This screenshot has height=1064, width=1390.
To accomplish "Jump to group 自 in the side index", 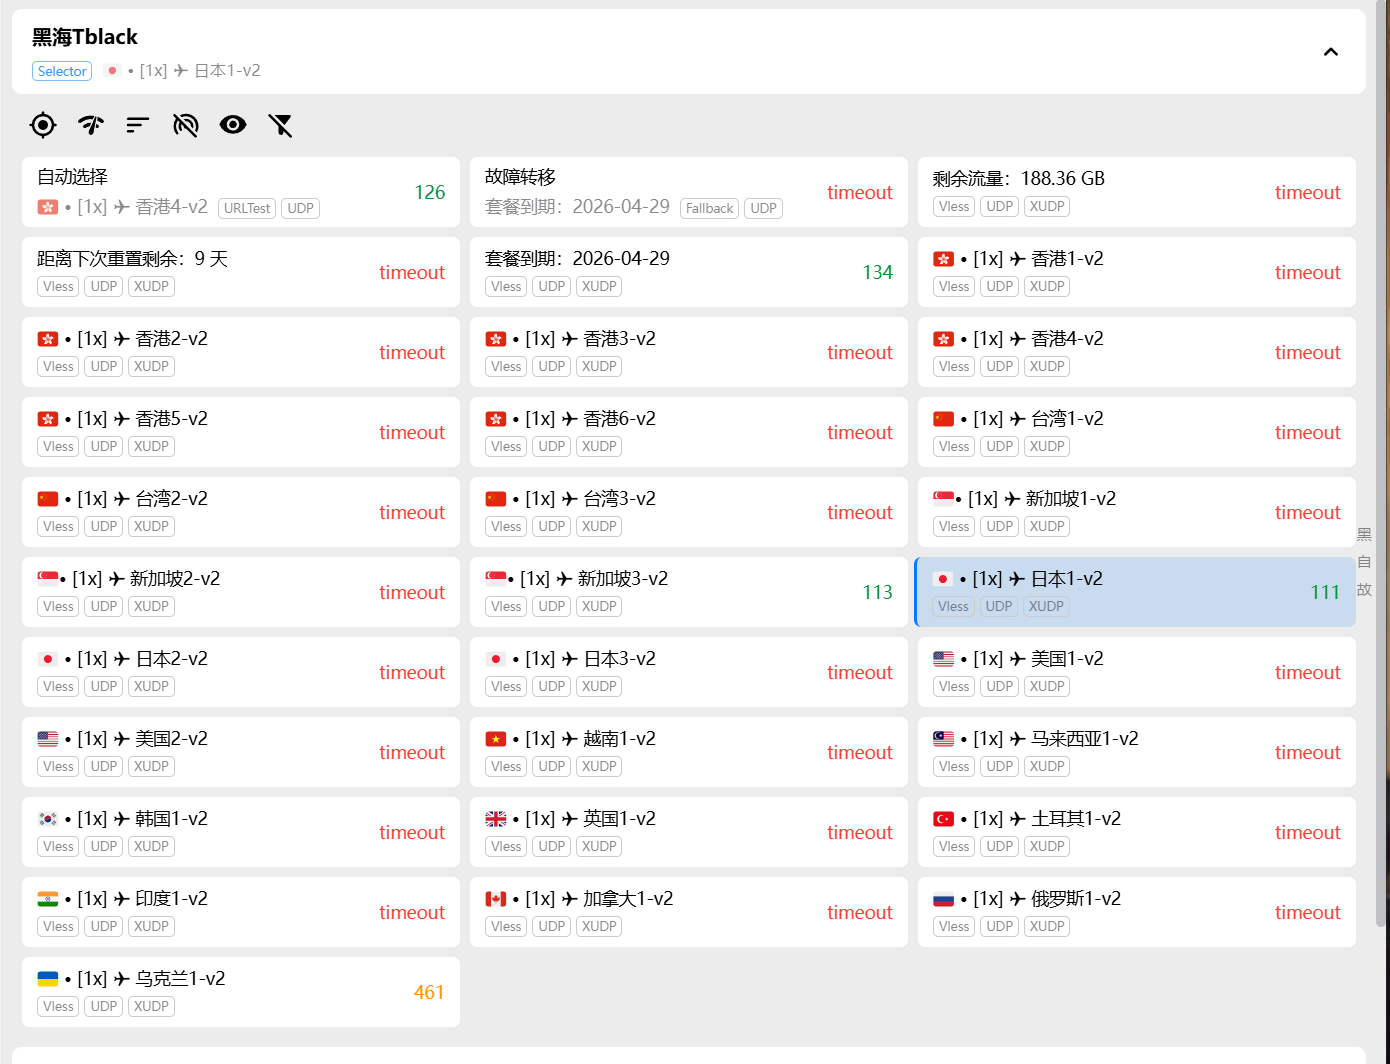I will 1364,562.
